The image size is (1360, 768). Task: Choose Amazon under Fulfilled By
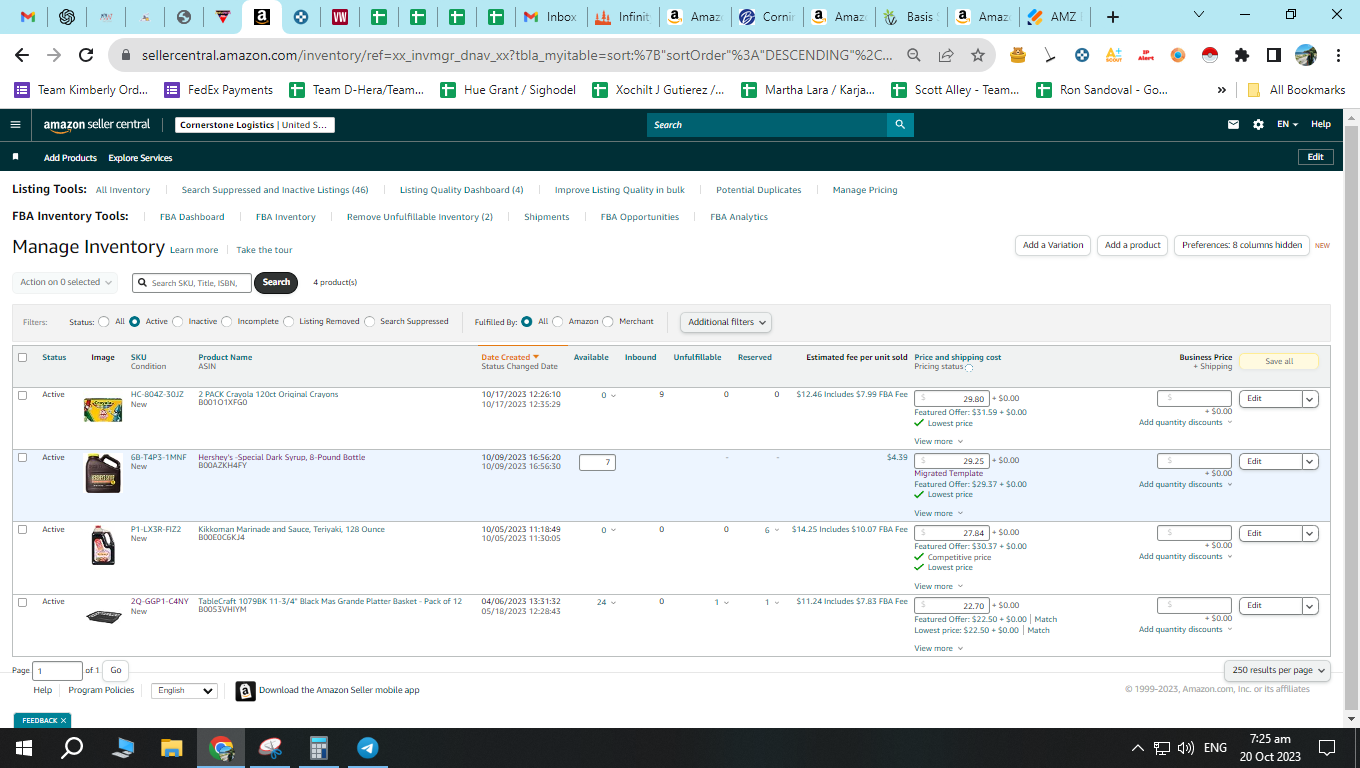(558, 322)
